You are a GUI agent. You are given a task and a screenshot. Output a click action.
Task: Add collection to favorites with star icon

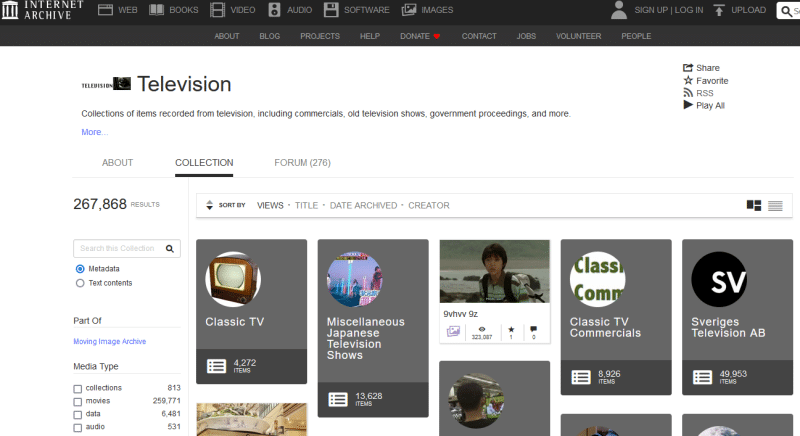tap(688, 80)
